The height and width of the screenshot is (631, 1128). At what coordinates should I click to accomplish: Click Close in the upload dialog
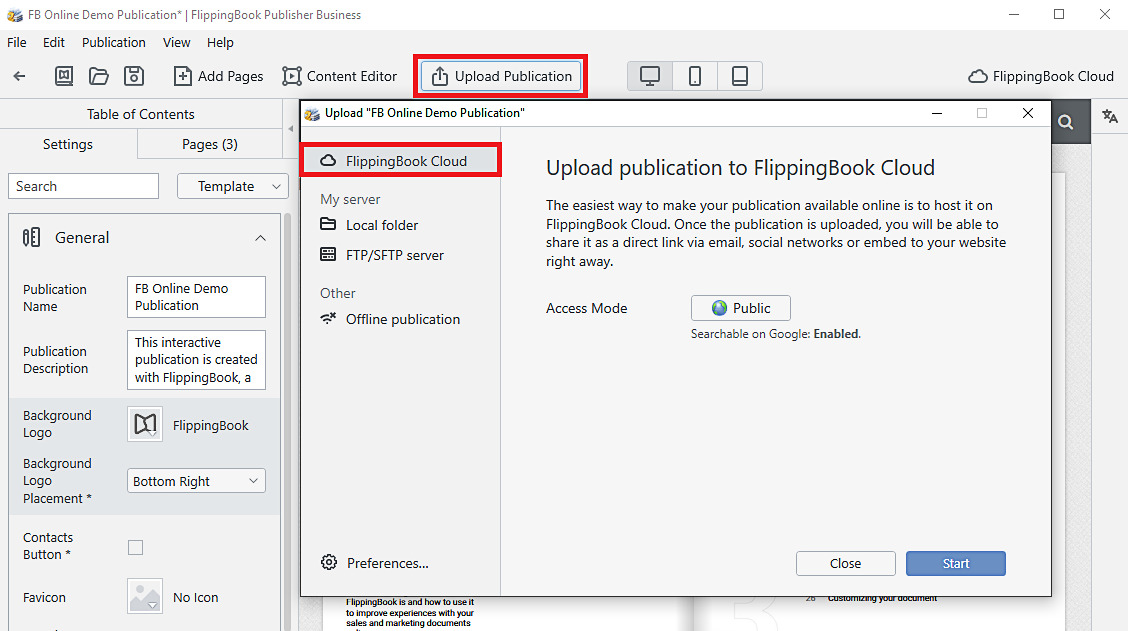(845, 563)
